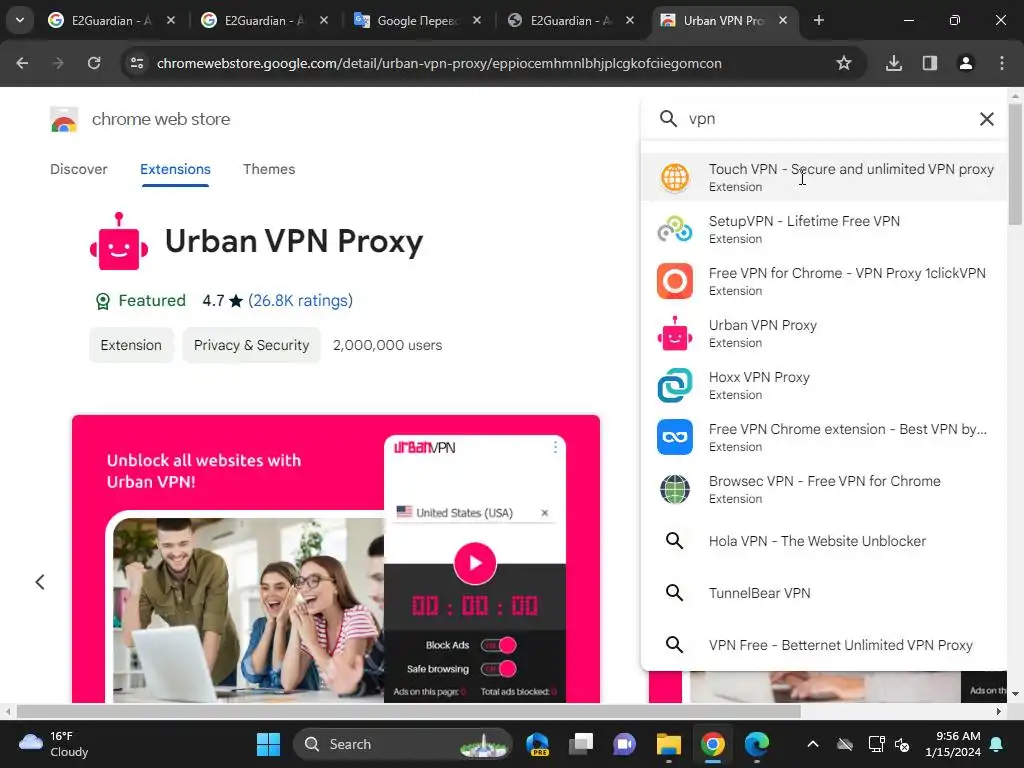The width and height of the screenshot is (1024, 768).
Task: Switch to the Google Translate tab
Action: 417,20
